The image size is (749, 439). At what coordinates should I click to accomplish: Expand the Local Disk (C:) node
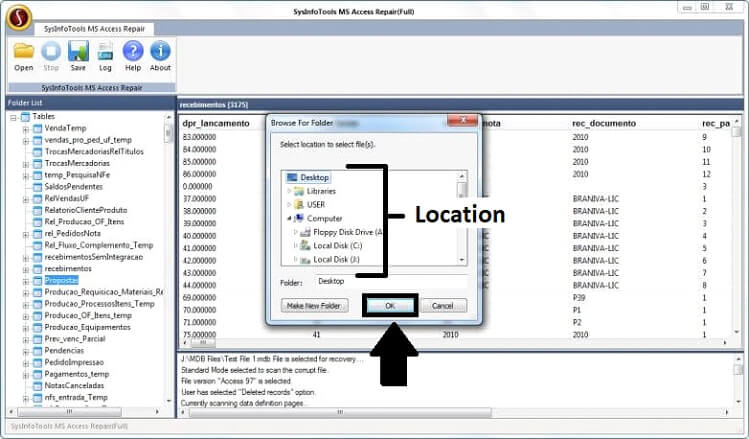point(295,246)
